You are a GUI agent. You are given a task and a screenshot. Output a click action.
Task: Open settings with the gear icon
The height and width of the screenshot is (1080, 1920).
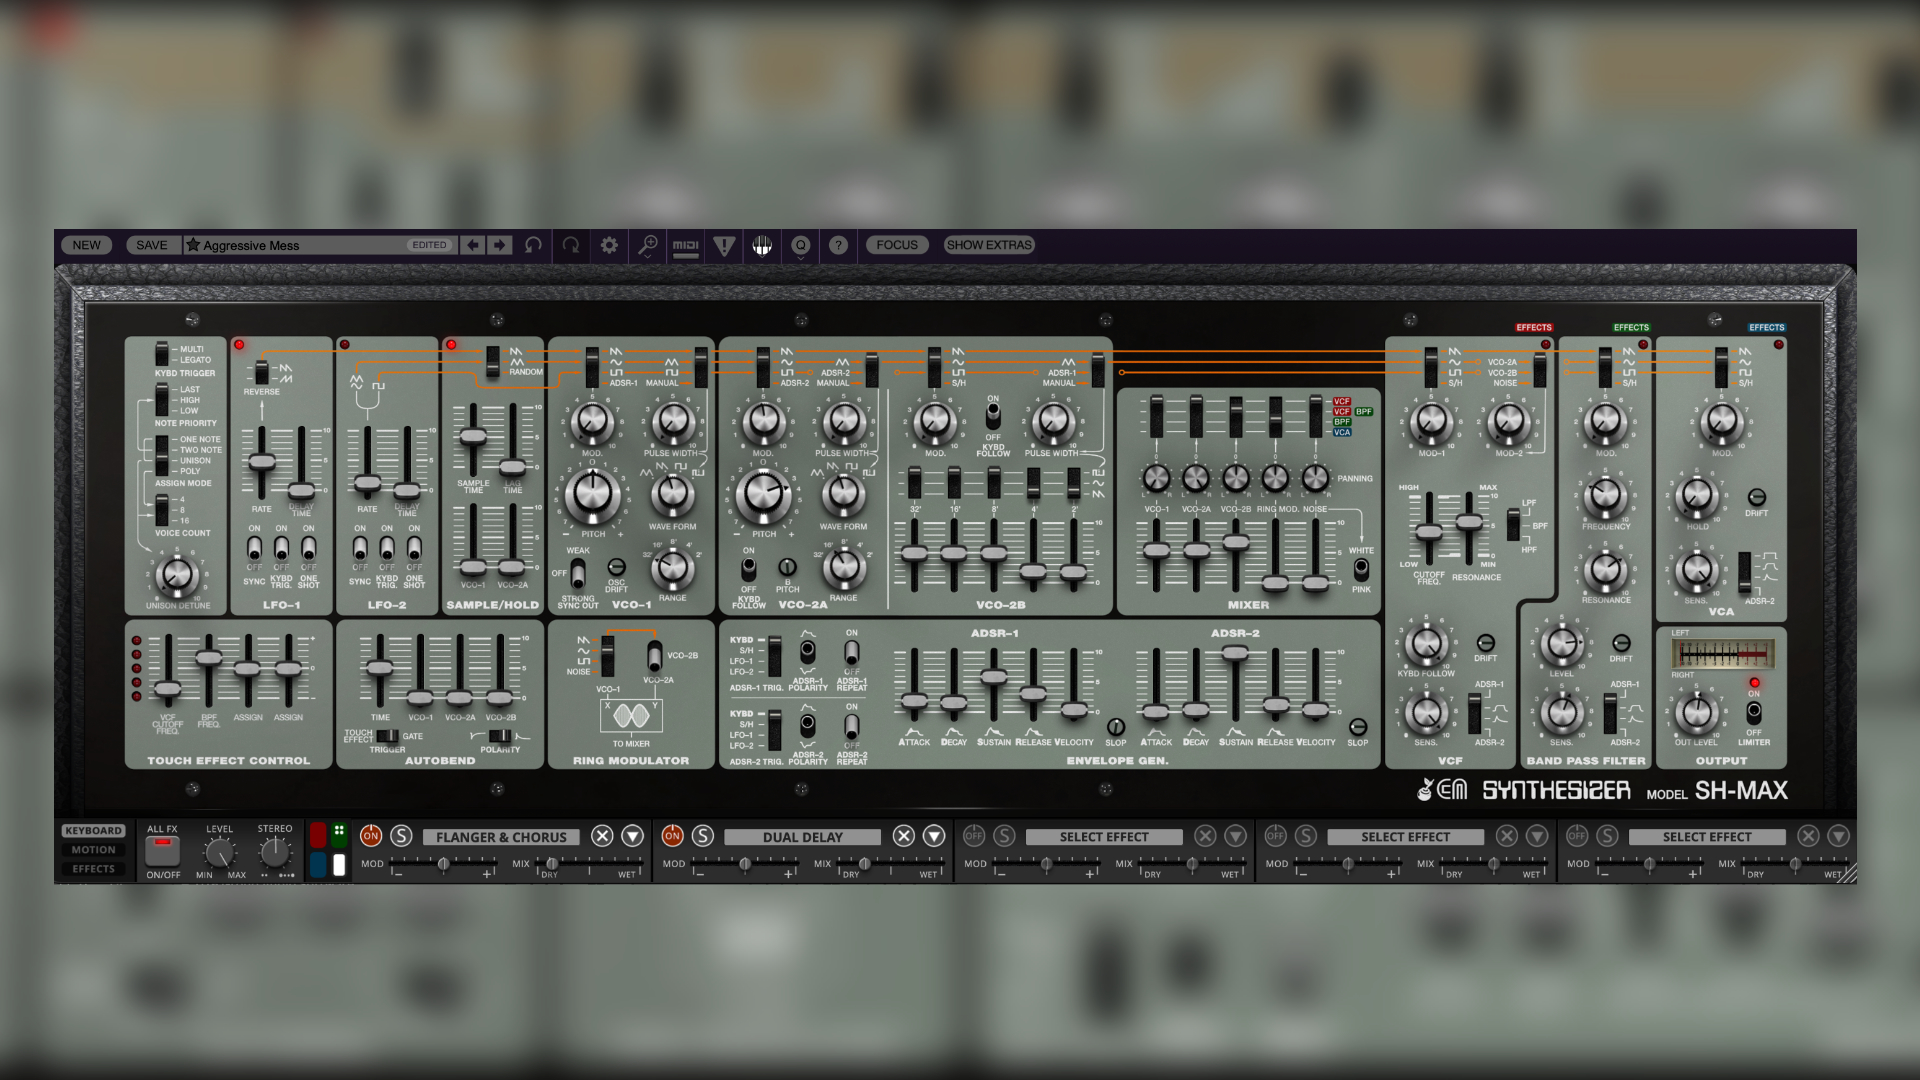[x=609, y=245]
